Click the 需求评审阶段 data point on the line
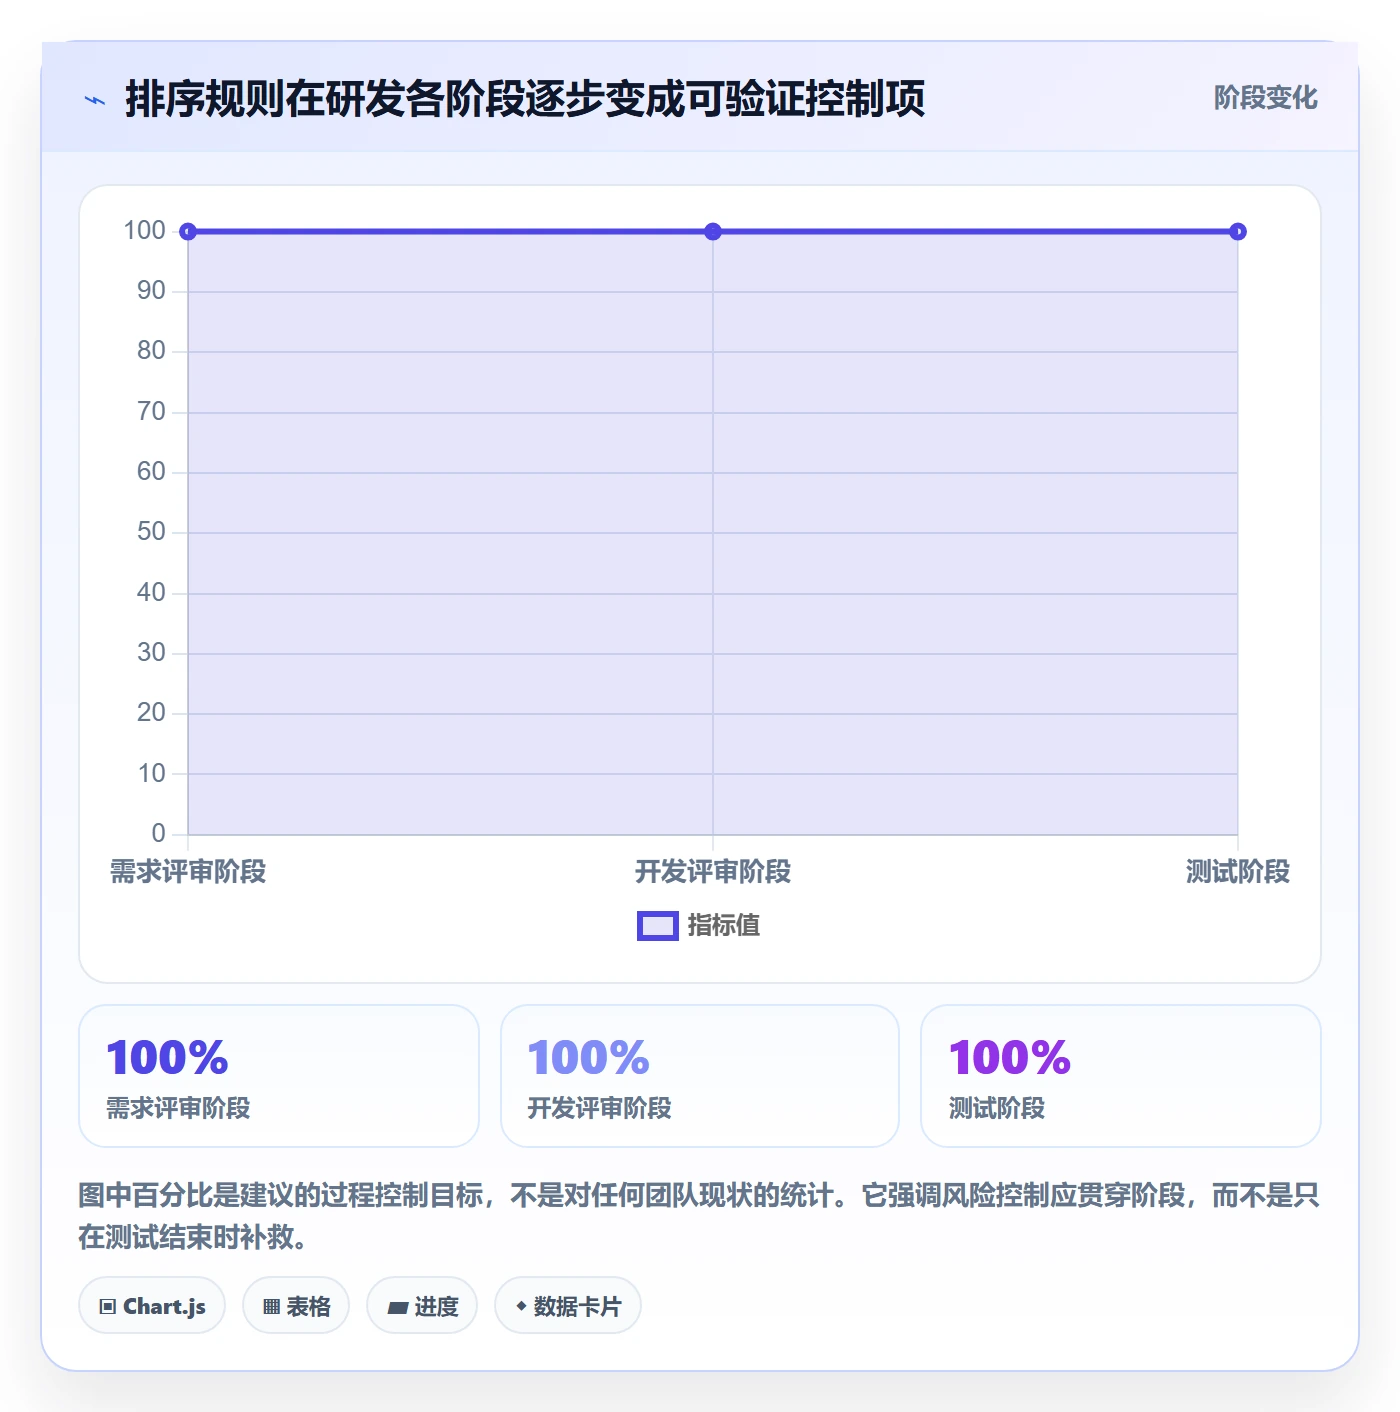The image size is (1400, 1412). point(188,232)
